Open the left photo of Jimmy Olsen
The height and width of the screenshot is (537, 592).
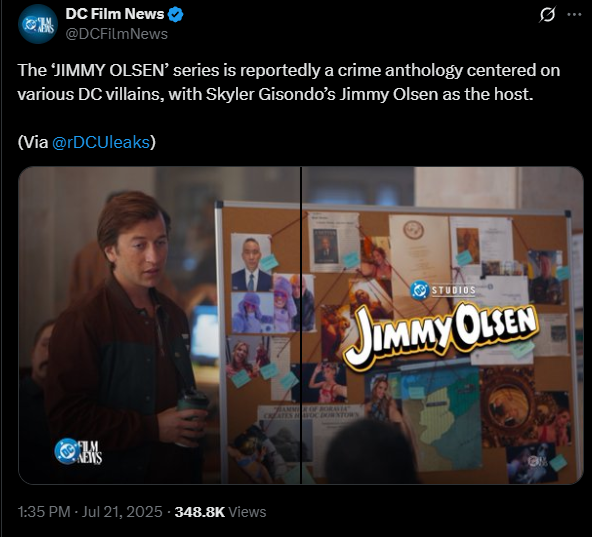click(x=159, y=325)
